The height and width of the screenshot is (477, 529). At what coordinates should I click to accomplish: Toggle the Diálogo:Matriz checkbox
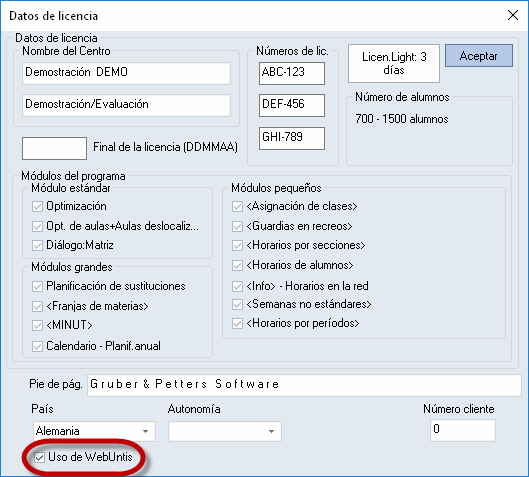coord(37,245)
